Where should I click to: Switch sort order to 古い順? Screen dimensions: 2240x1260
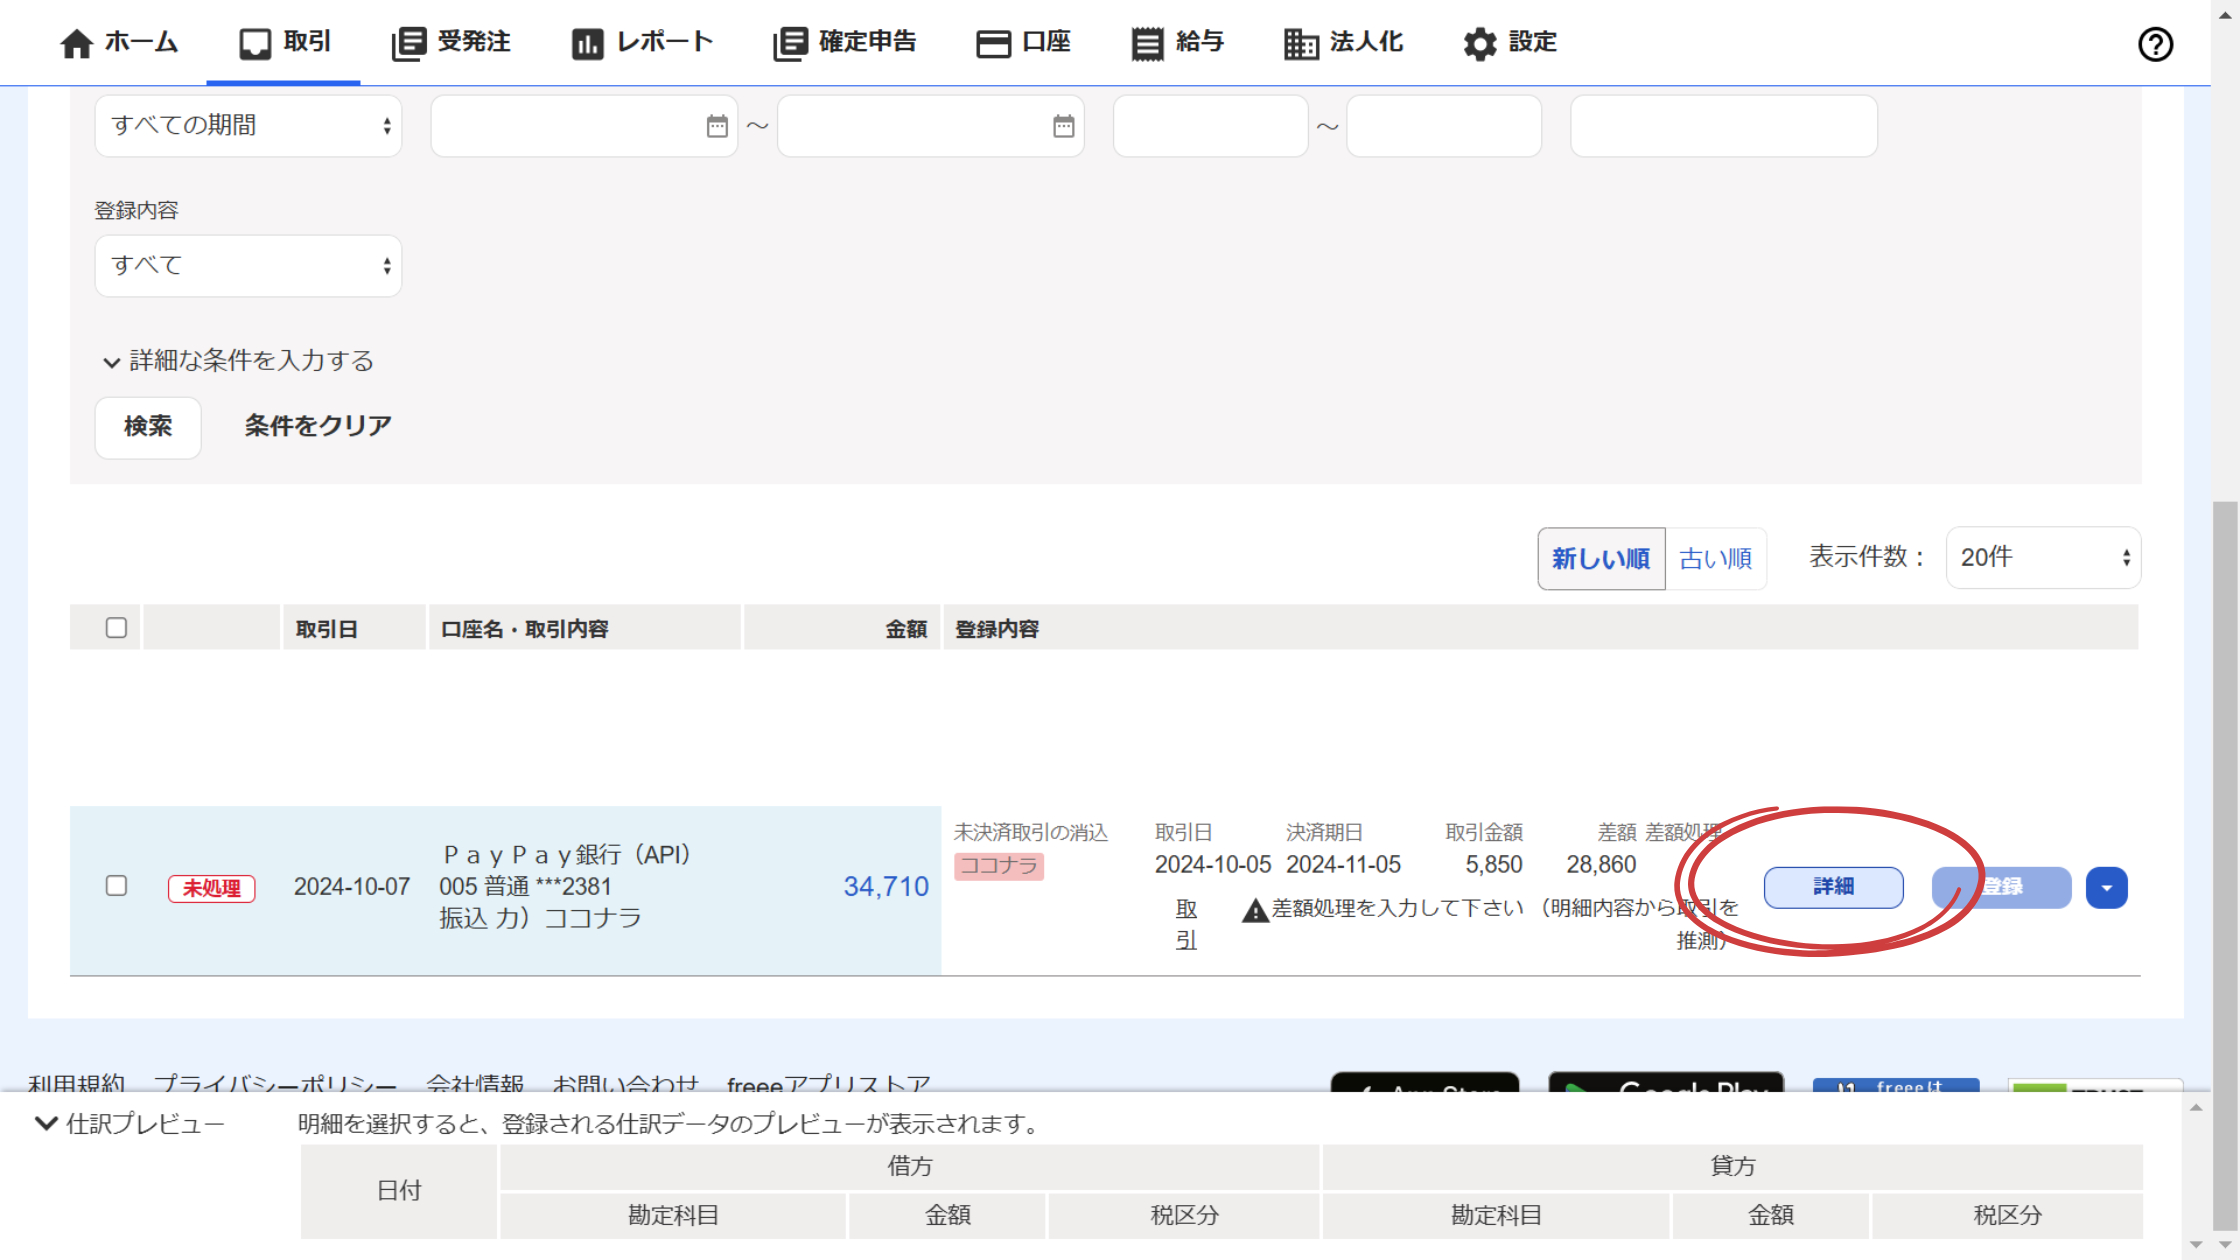click(x=1715, y=558)
